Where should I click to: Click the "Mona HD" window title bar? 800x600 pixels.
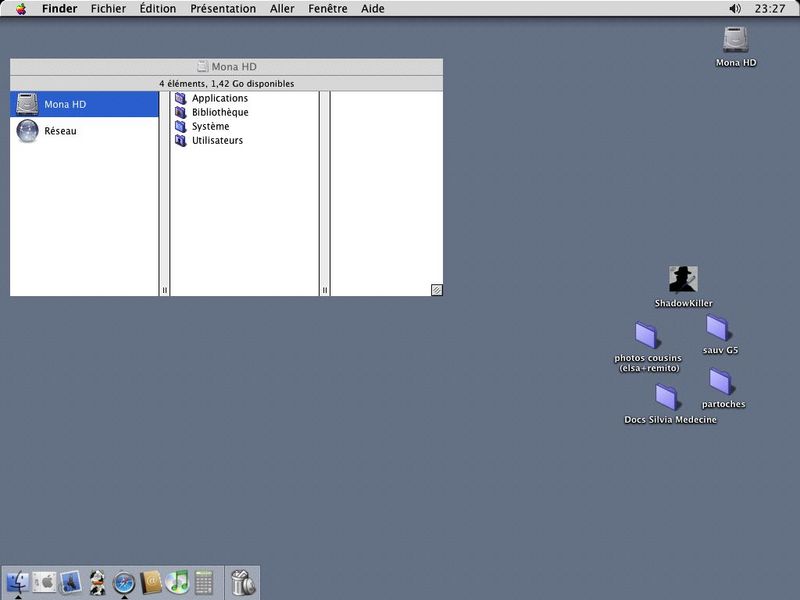pyautogui.click(x=227, y=67)
